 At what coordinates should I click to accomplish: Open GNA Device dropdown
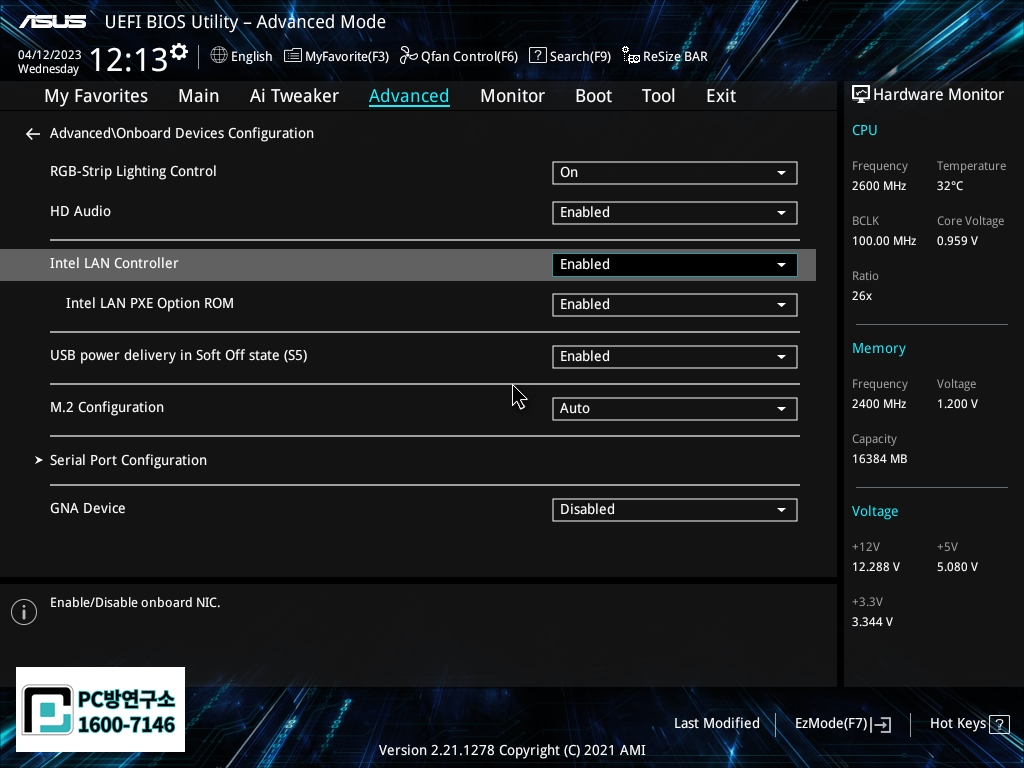pyautogui.click(x=675, y=509)
